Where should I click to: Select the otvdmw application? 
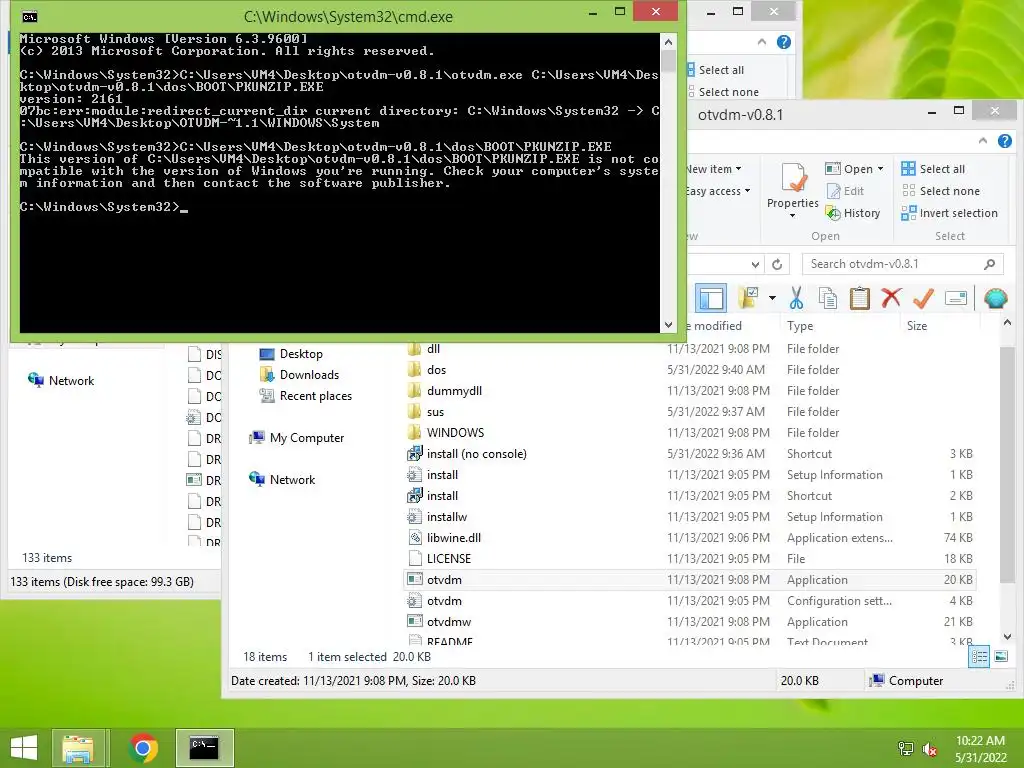449,622
